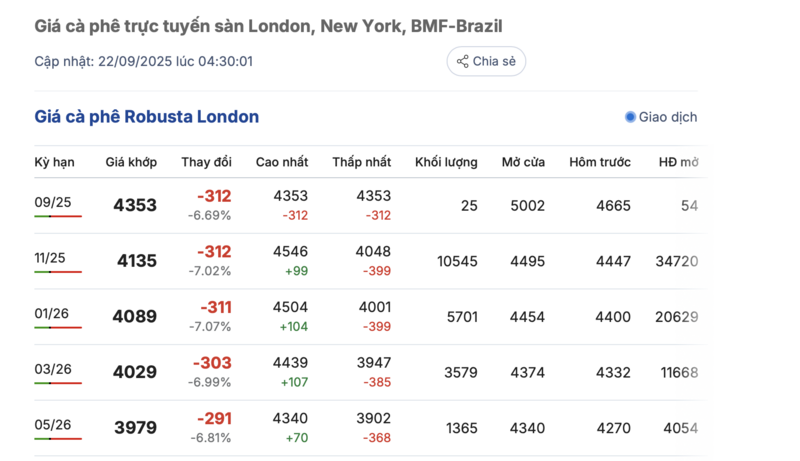Open the 09/25 contract row label
This screenshot has width=800, height=461.
(52, 202)
